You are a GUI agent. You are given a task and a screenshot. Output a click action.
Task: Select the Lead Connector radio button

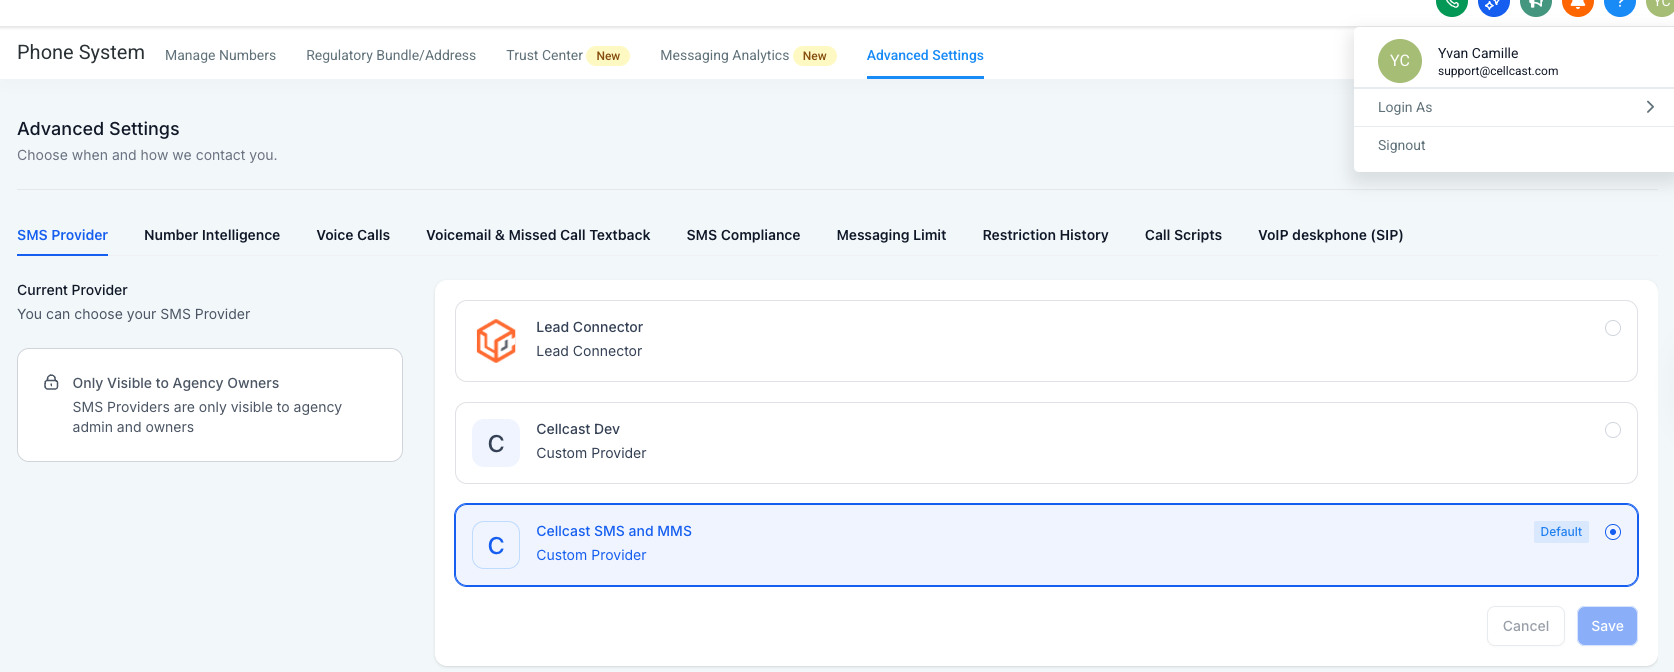(x=1612, y=328)
